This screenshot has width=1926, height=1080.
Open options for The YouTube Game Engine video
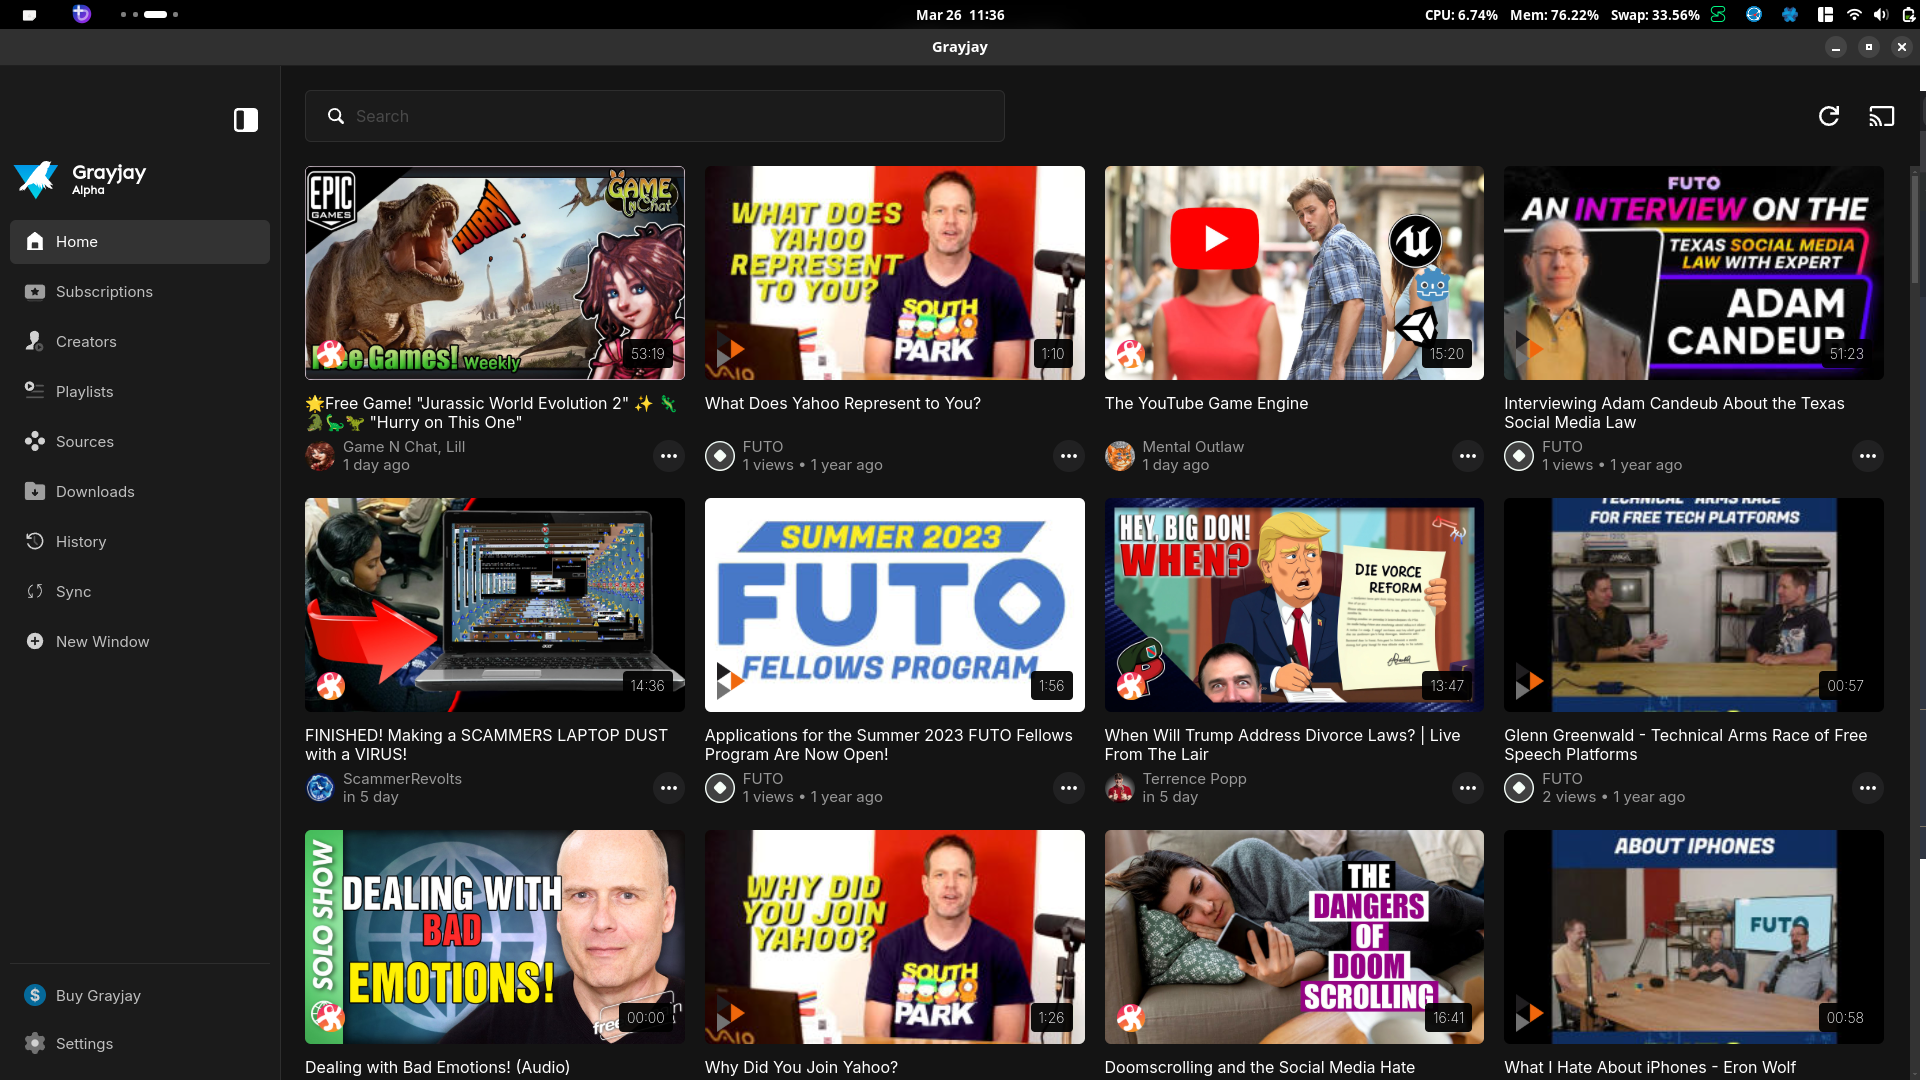pos(1468,456)
